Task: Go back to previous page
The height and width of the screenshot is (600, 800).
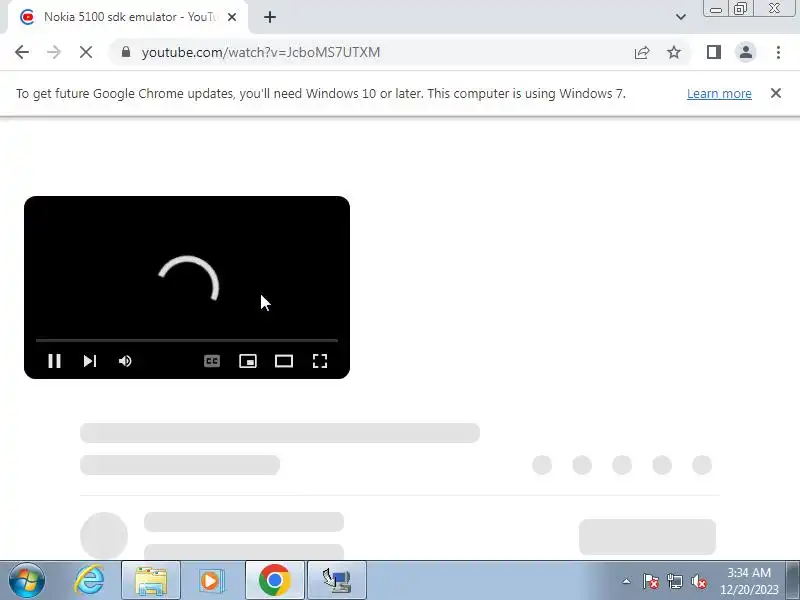Action: point(22,52)
